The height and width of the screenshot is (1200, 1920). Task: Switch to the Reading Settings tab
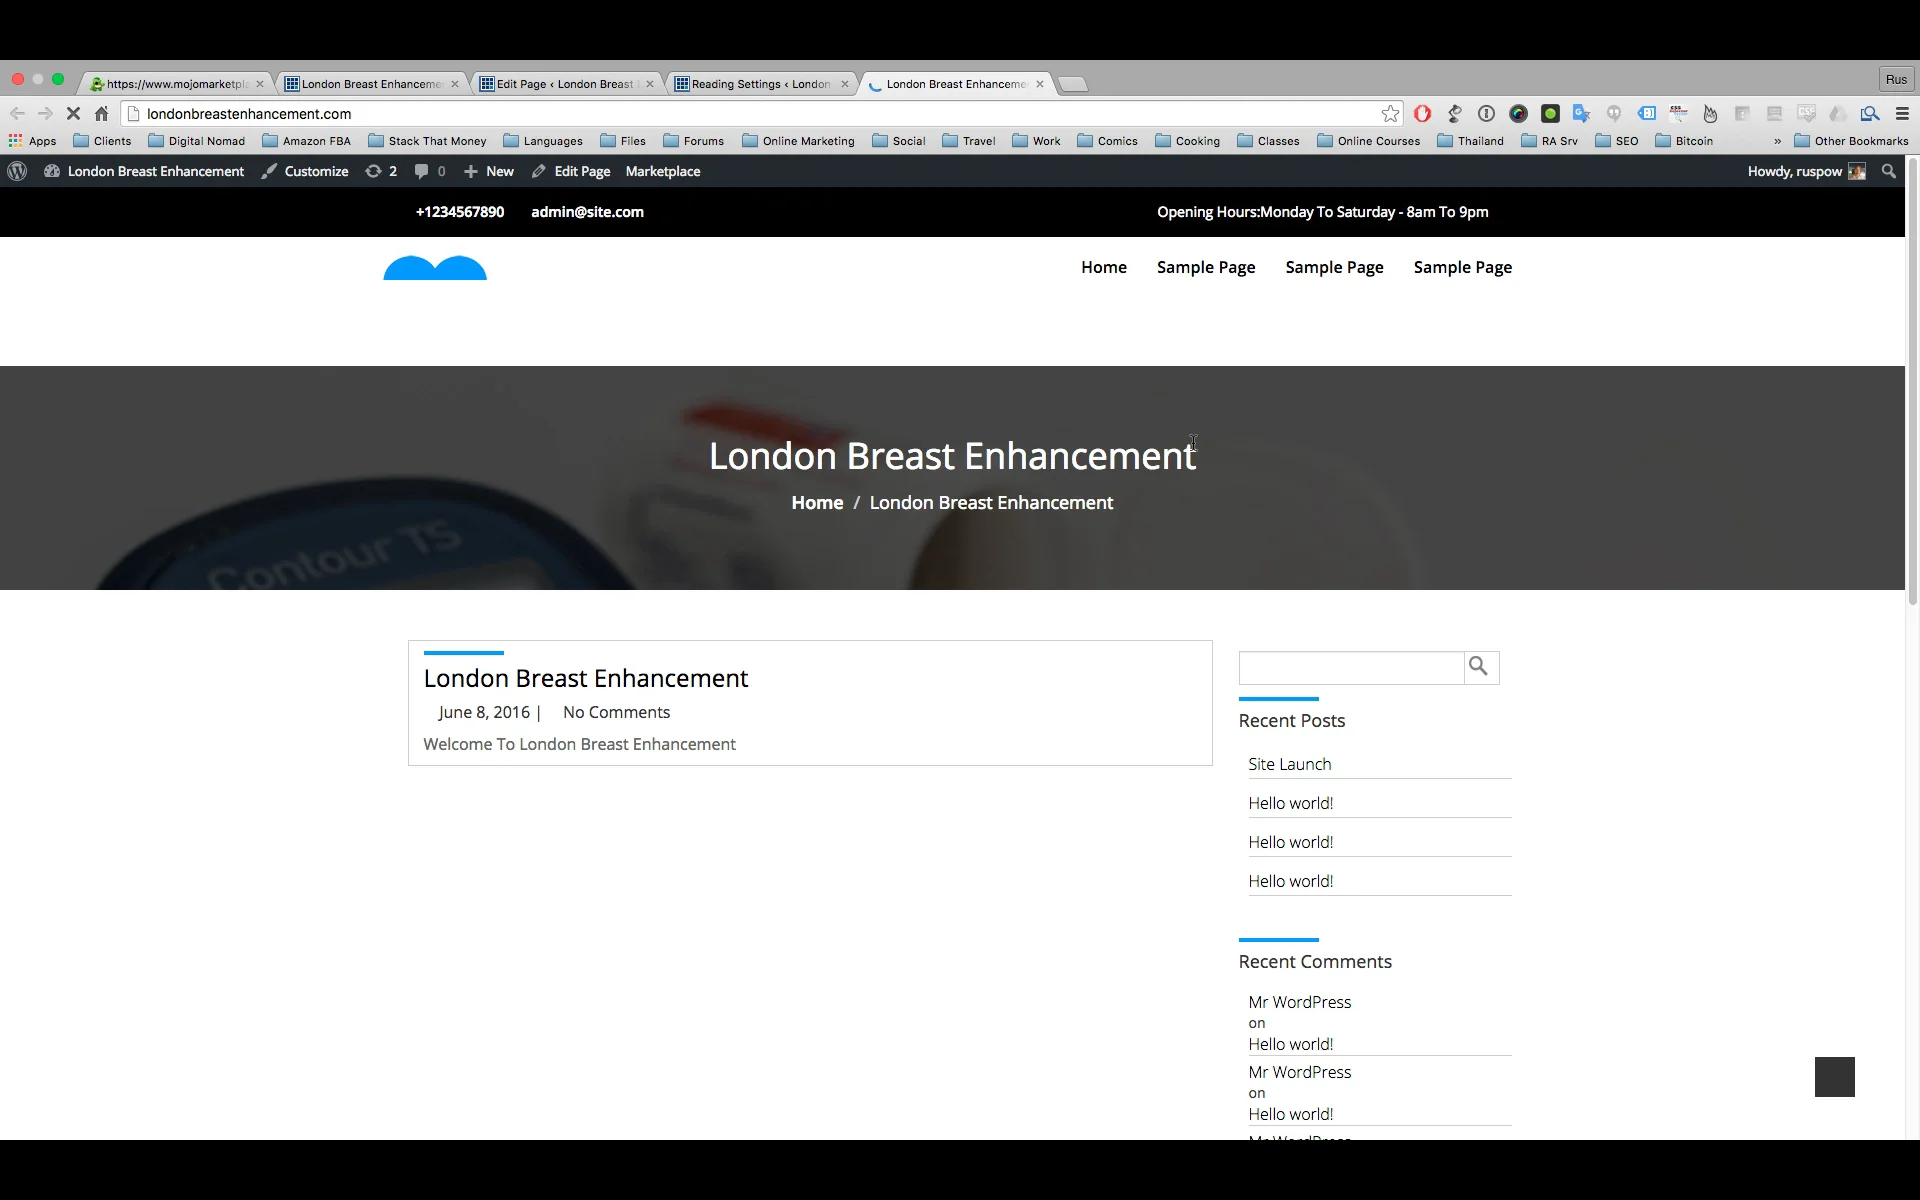[x=760, y=84]
